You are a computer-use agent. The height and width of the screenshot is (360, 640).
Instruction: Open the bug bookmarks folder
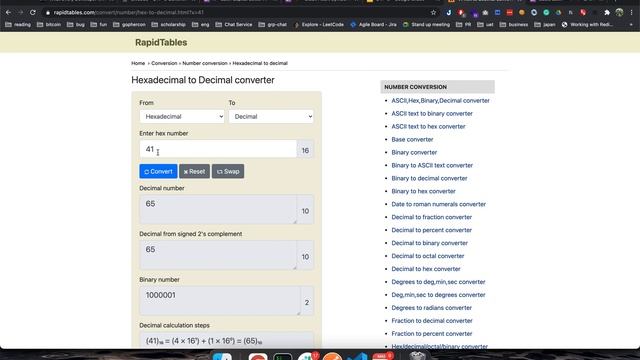[x=76, y=24]
